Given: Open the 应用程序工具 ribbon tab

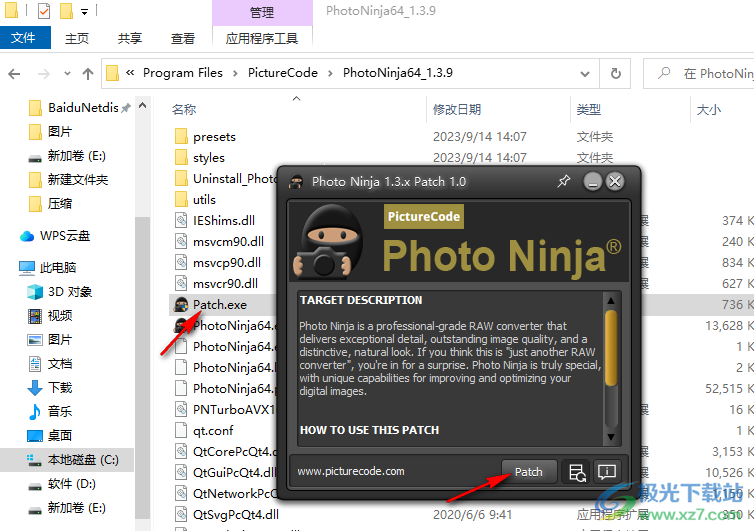Looking at the screenshot, I should (x=262, y=38).
